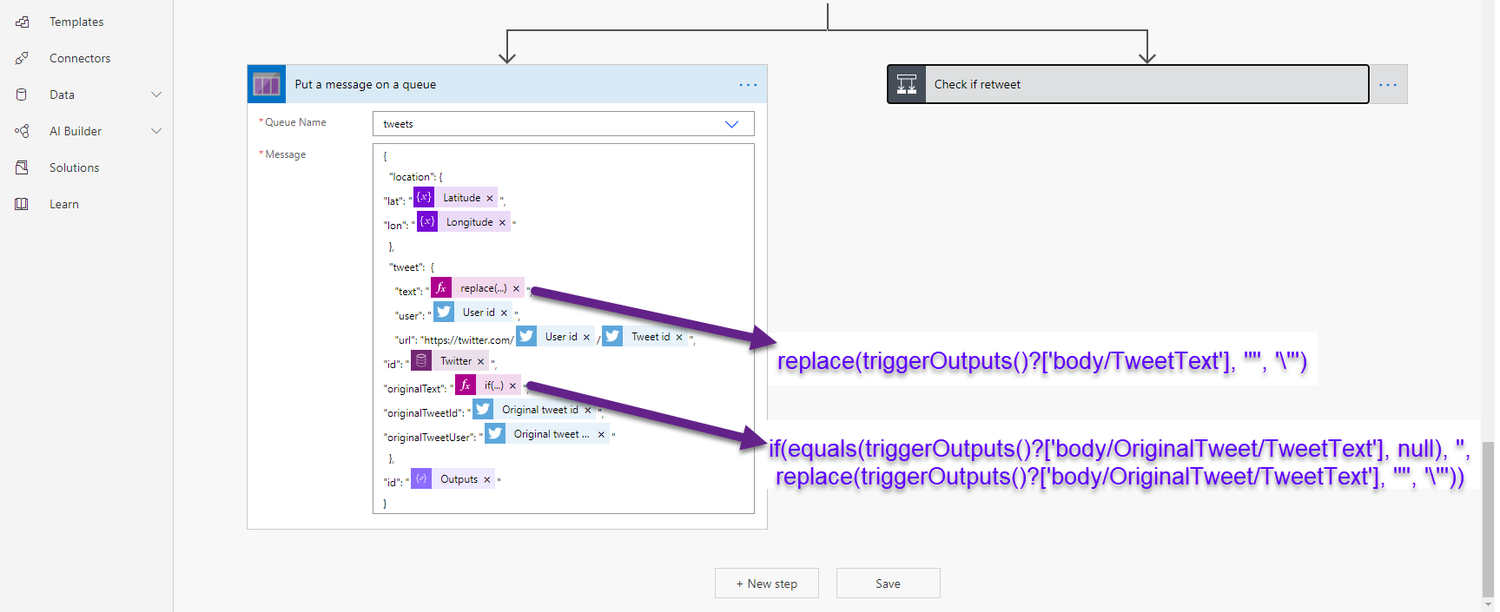Screen dimensions: 1500x612
Task: Save the flow
Action: tap(888, 584)
